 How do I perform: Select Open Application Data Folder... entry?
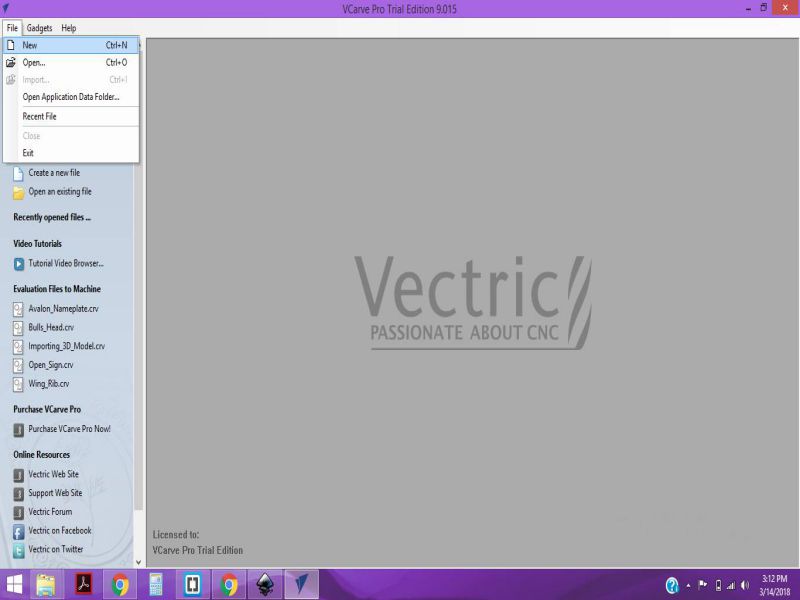(x=71, y=97)
